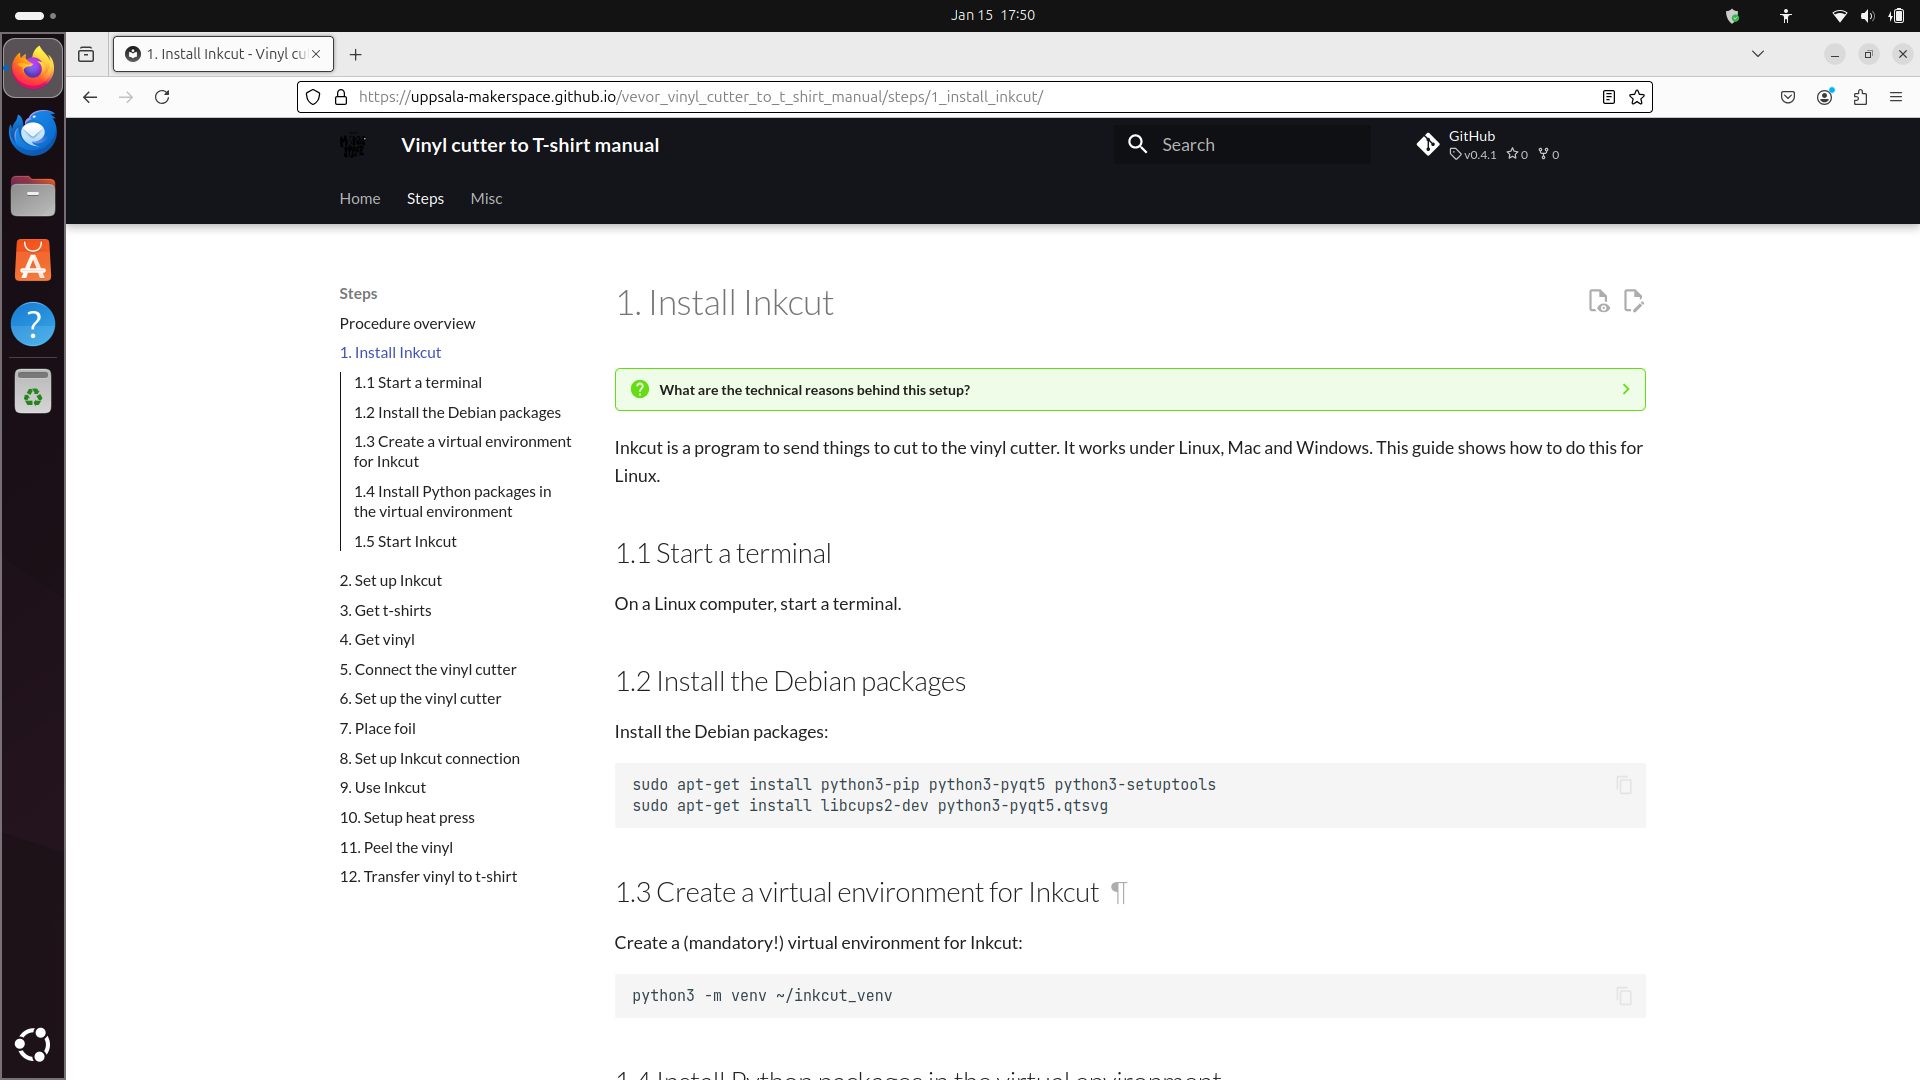Image resolution: width=1920 pixels, height=1080 pixels.
Task: Click the paragraph permalink after heading 1.3
Action: (x=1119, y=893)
